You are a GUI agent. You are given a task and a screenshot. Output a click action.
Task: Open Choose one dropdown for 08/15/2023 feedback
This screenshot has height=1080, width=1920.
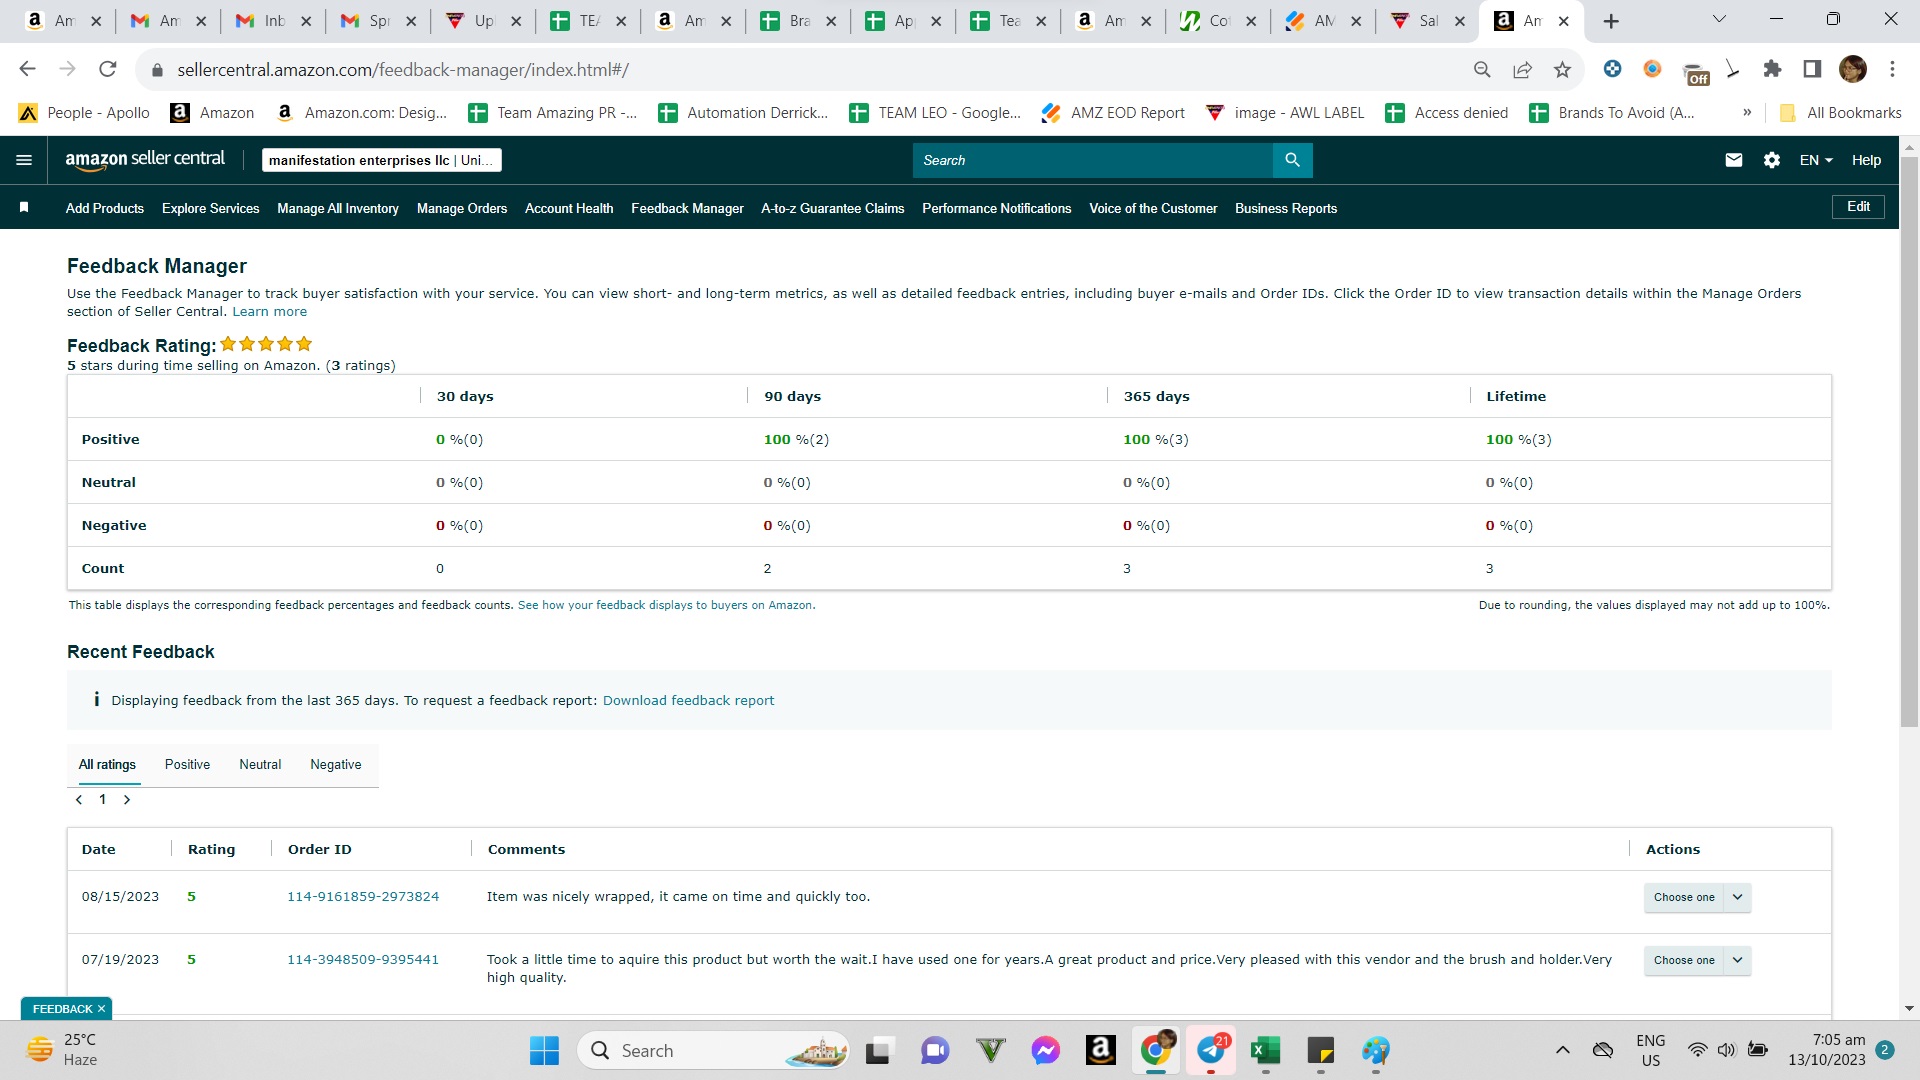pyautogui.click(x=1697, y=898)
